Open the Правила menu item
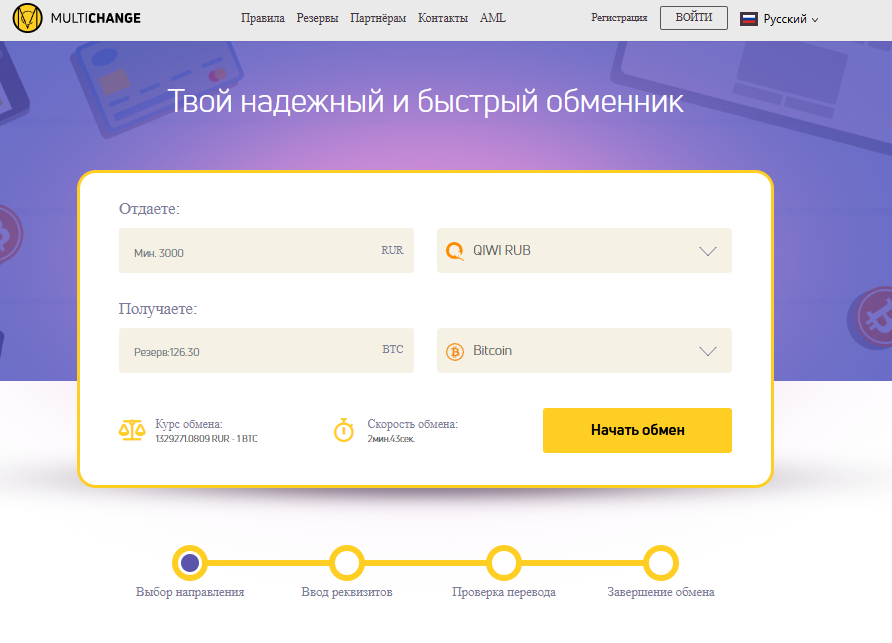The height and width of the screenshot is (643, 892). [263, 18]
